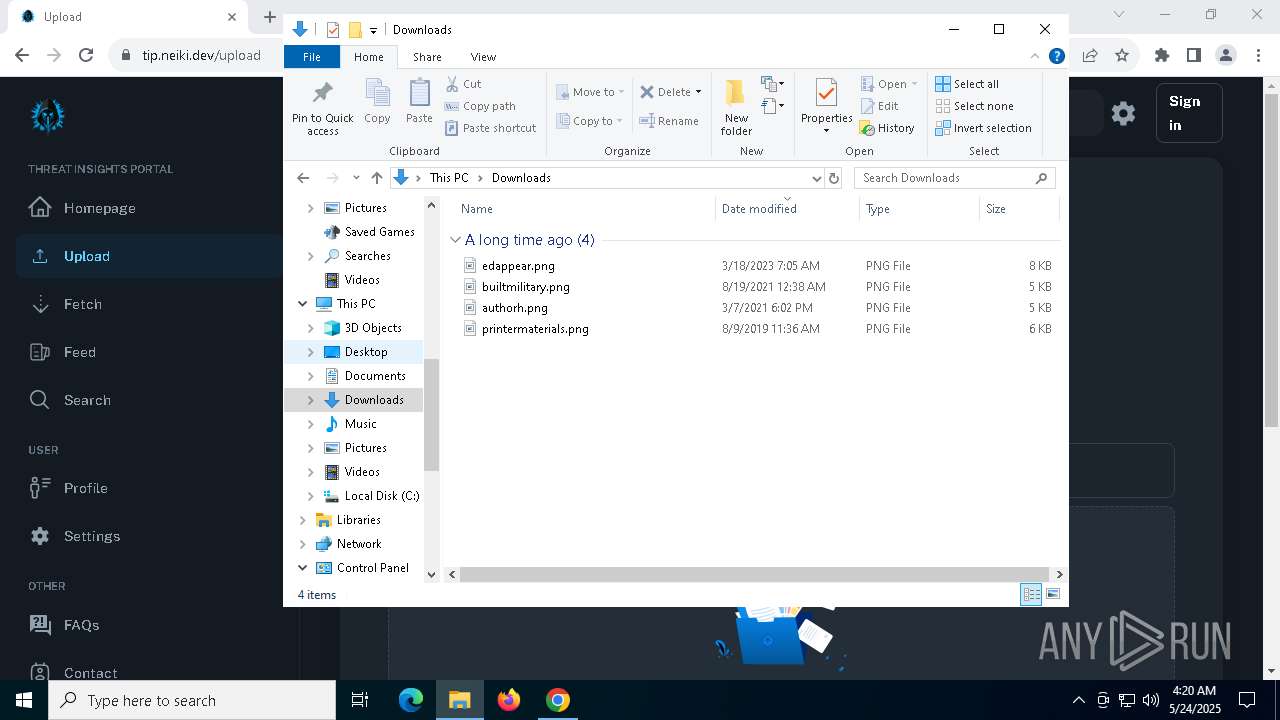Open Explorer Help question mark icon
The width and height of the screenshot is (1280, 720).
(1056, 56)
